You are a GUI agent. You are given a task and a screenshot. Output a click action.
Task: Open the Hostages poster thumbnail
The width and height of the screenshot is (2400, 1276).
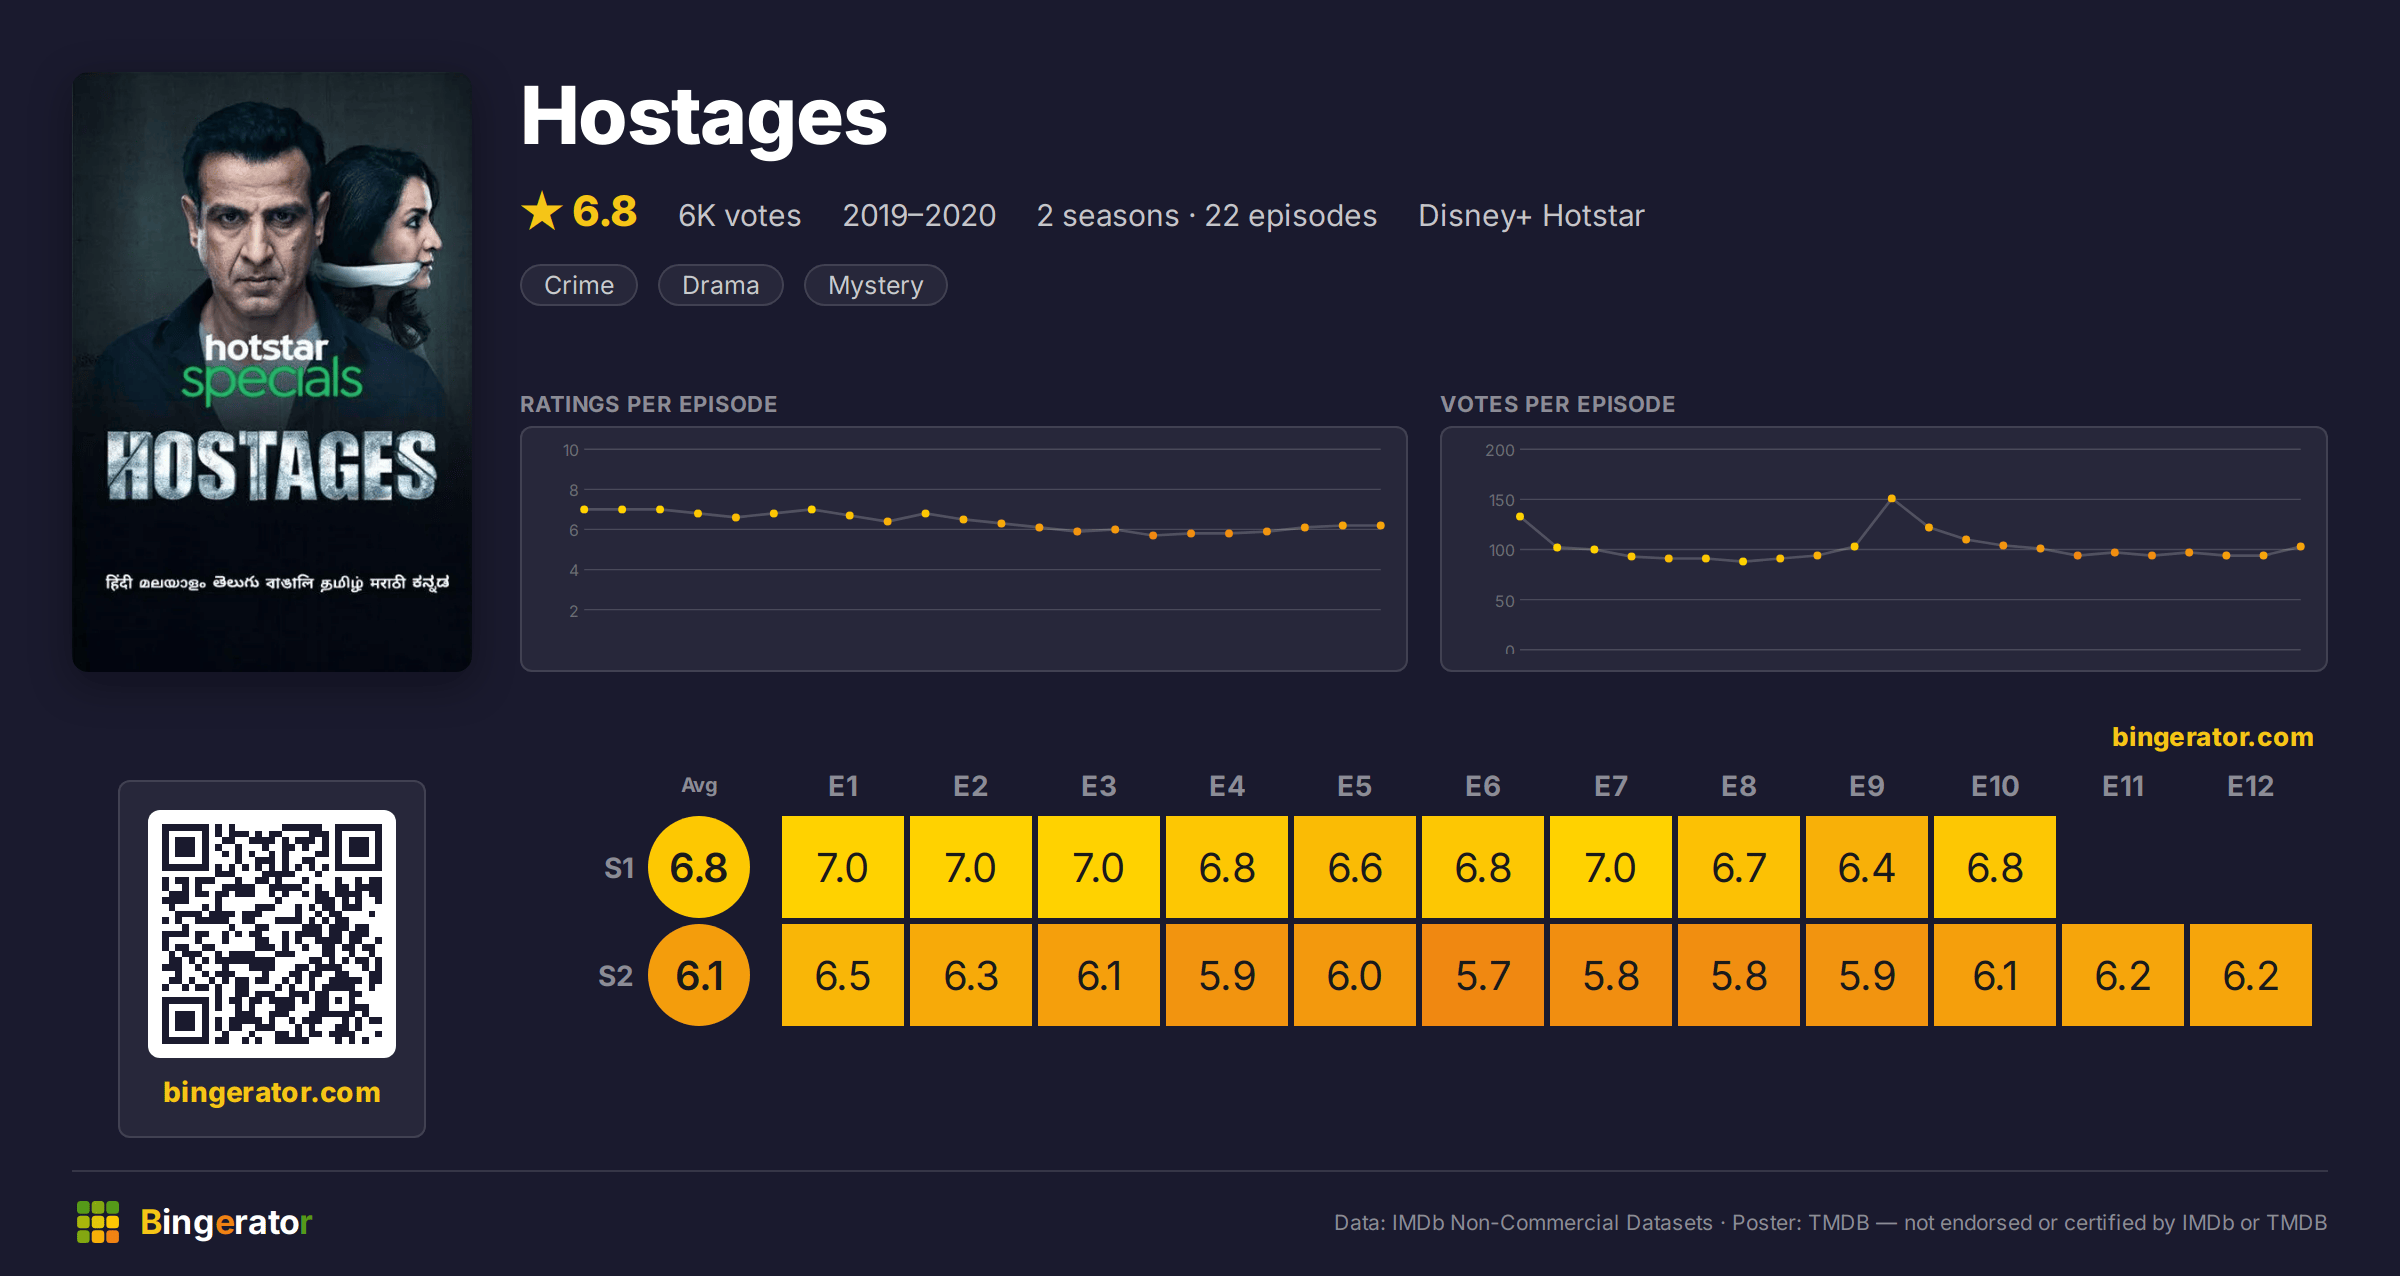point(272,372)
